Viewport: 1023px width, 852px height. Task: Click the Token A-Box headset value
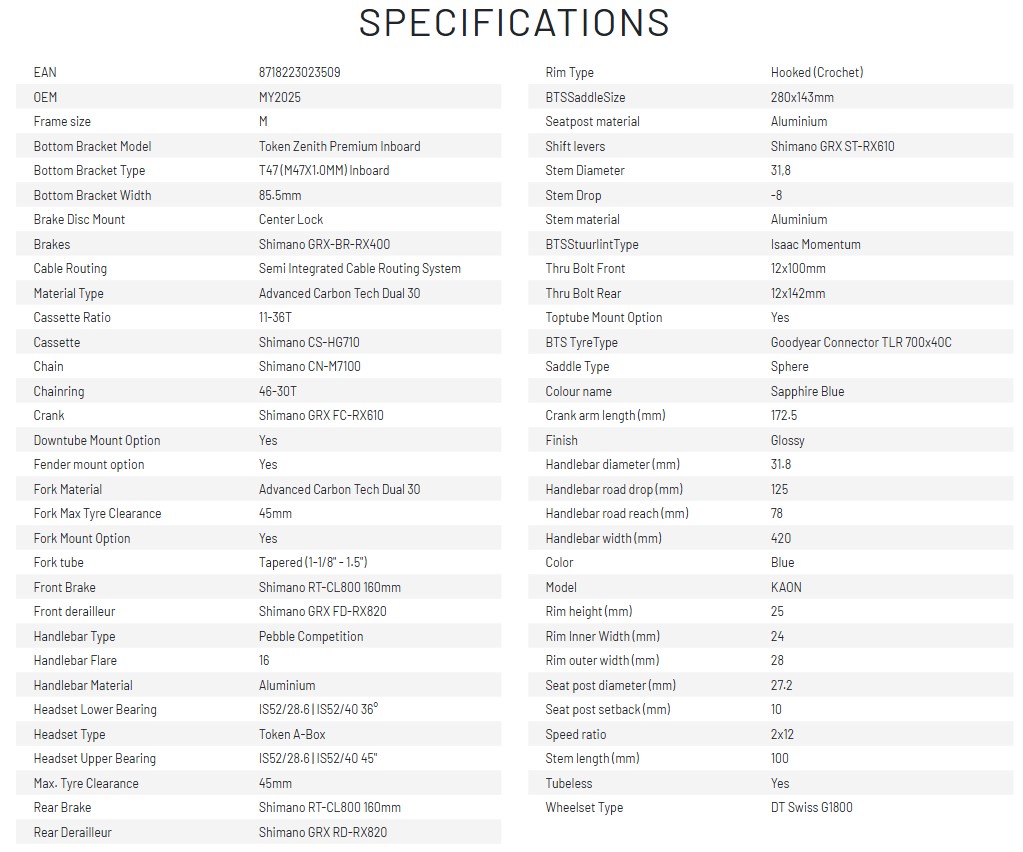[x=292, y=734]
